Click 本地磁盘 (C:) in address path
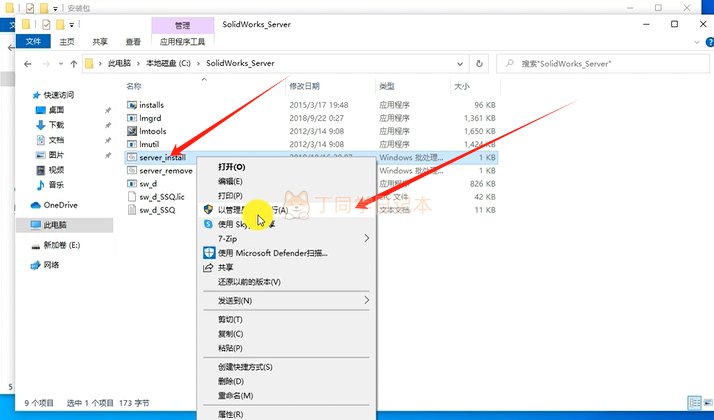Image resolution: width=714 pixels, height=420 pixels. (x=168, y=63)
